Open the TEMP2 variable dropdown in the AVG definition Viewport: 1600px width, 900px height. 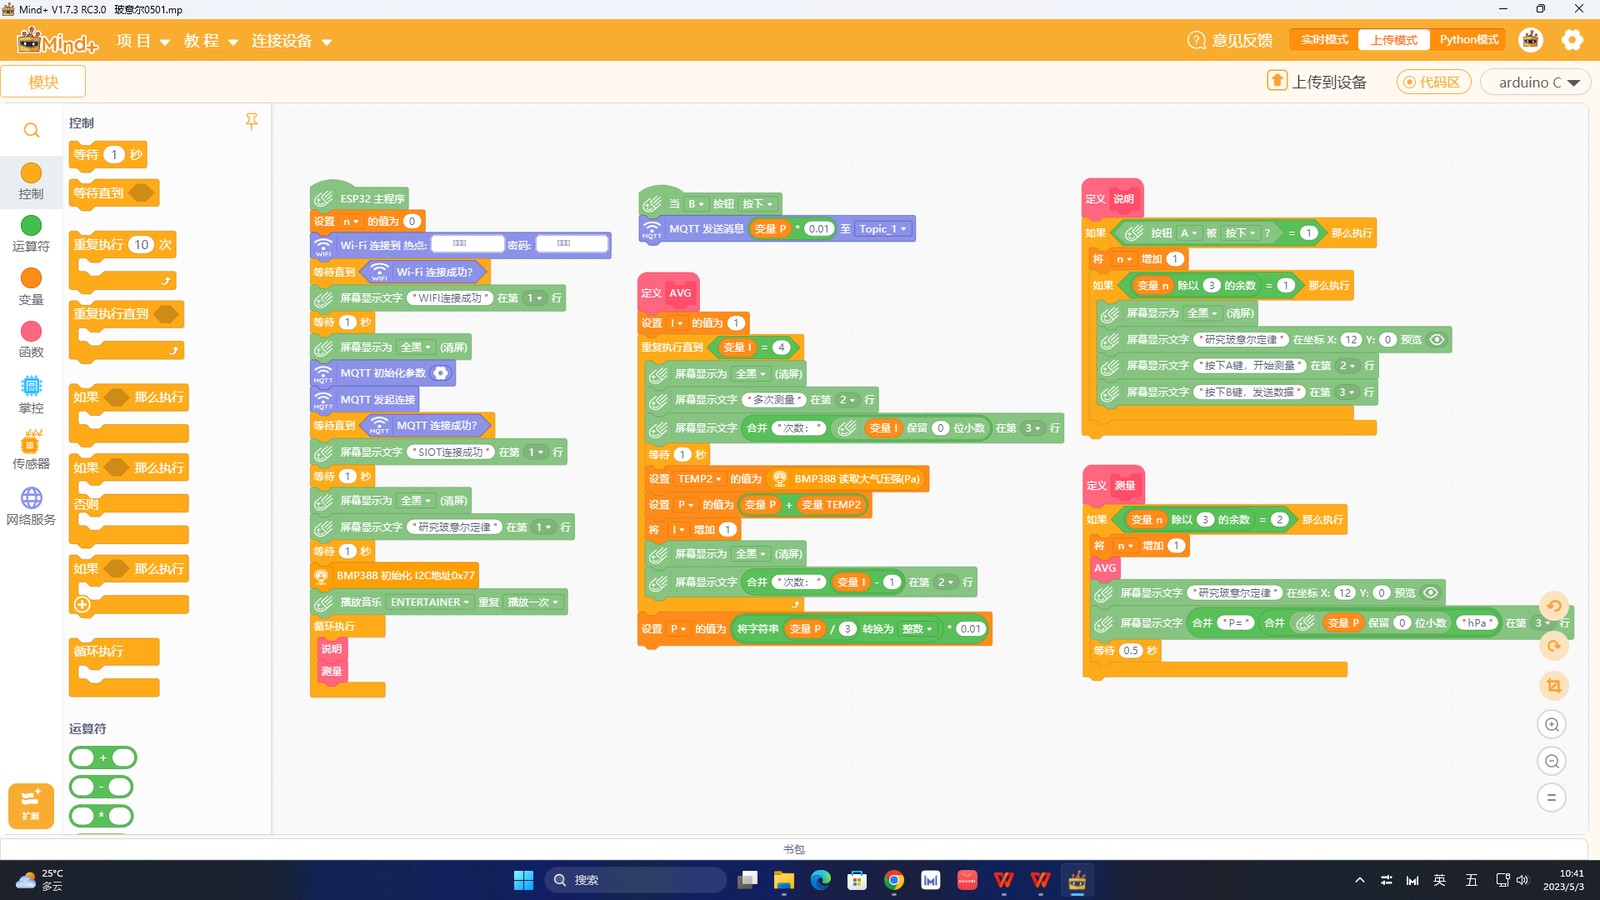[x=700, y=479]
